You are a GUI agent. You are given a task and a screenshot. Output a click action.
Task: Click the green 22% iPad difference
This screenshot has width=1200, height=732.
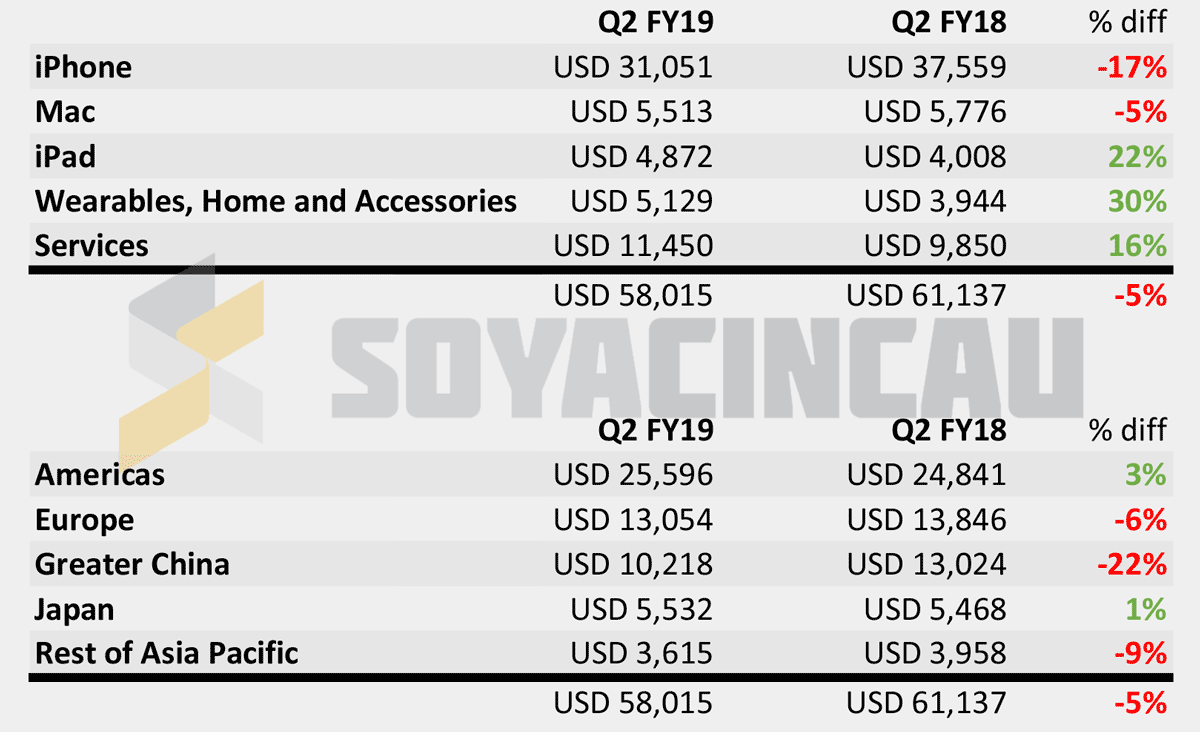[1137, 157]
